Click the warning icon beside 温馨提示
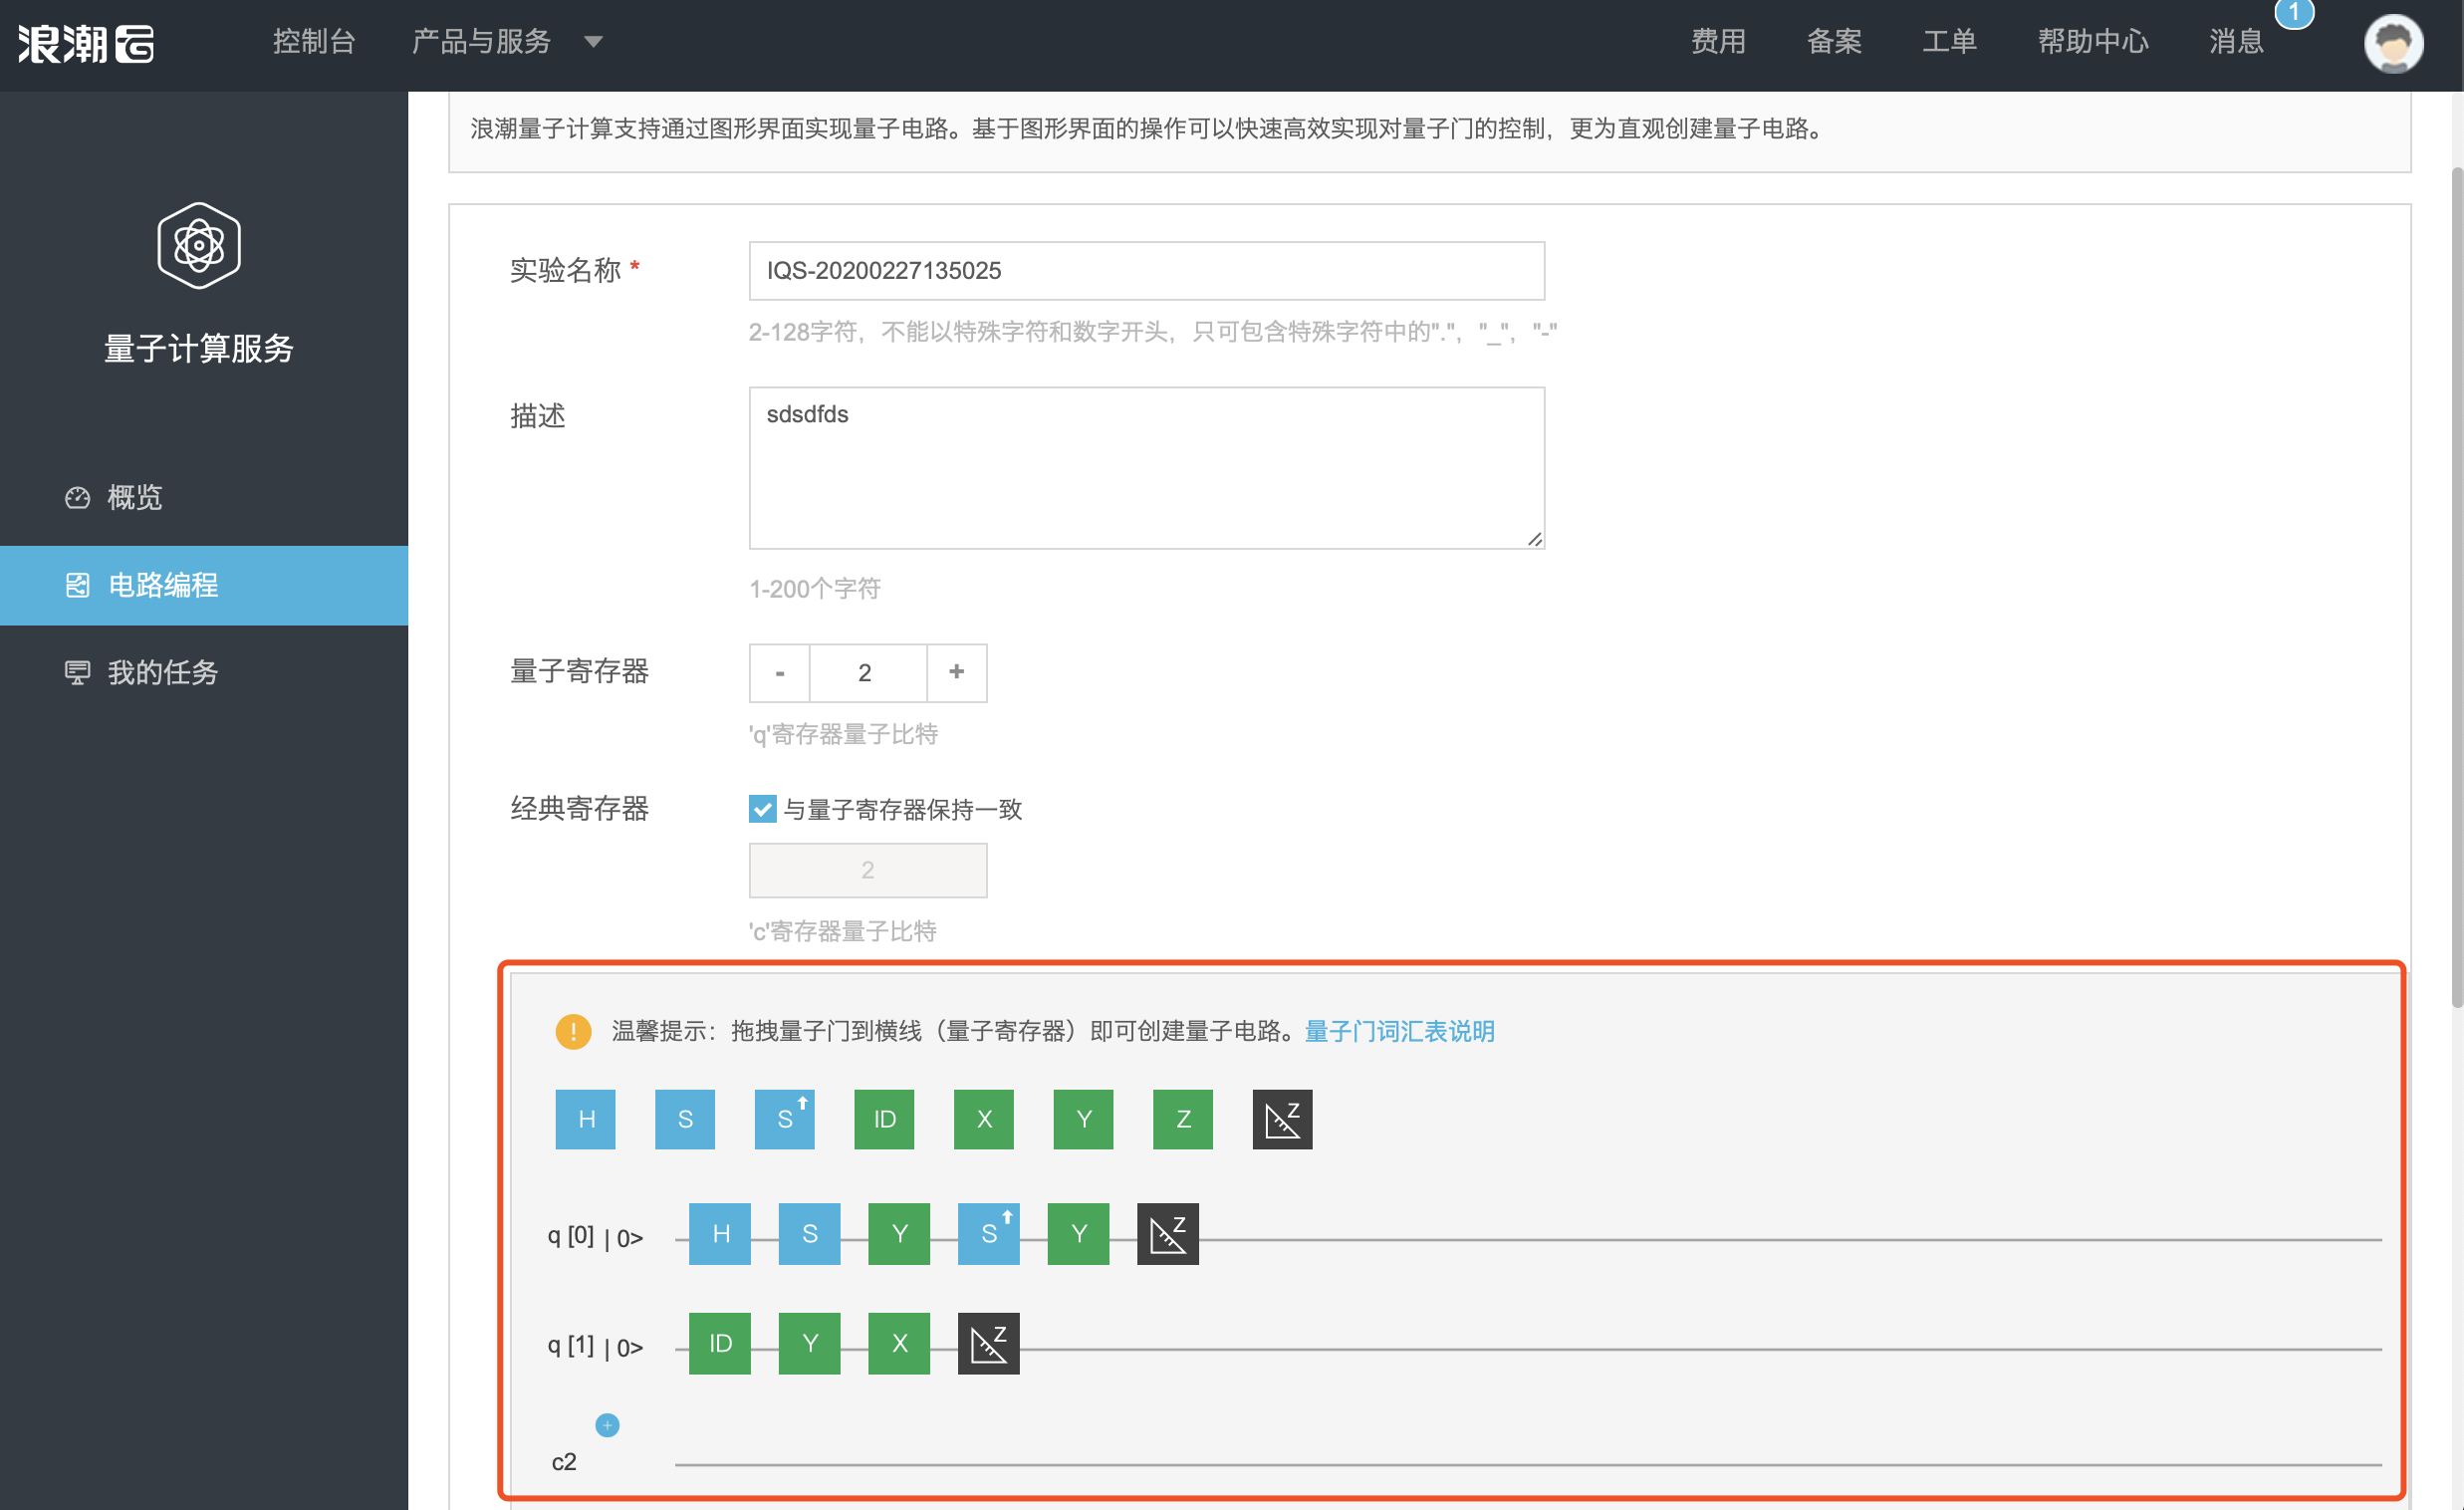This screenshot has width=2464, height=1510. (573, 1031)
